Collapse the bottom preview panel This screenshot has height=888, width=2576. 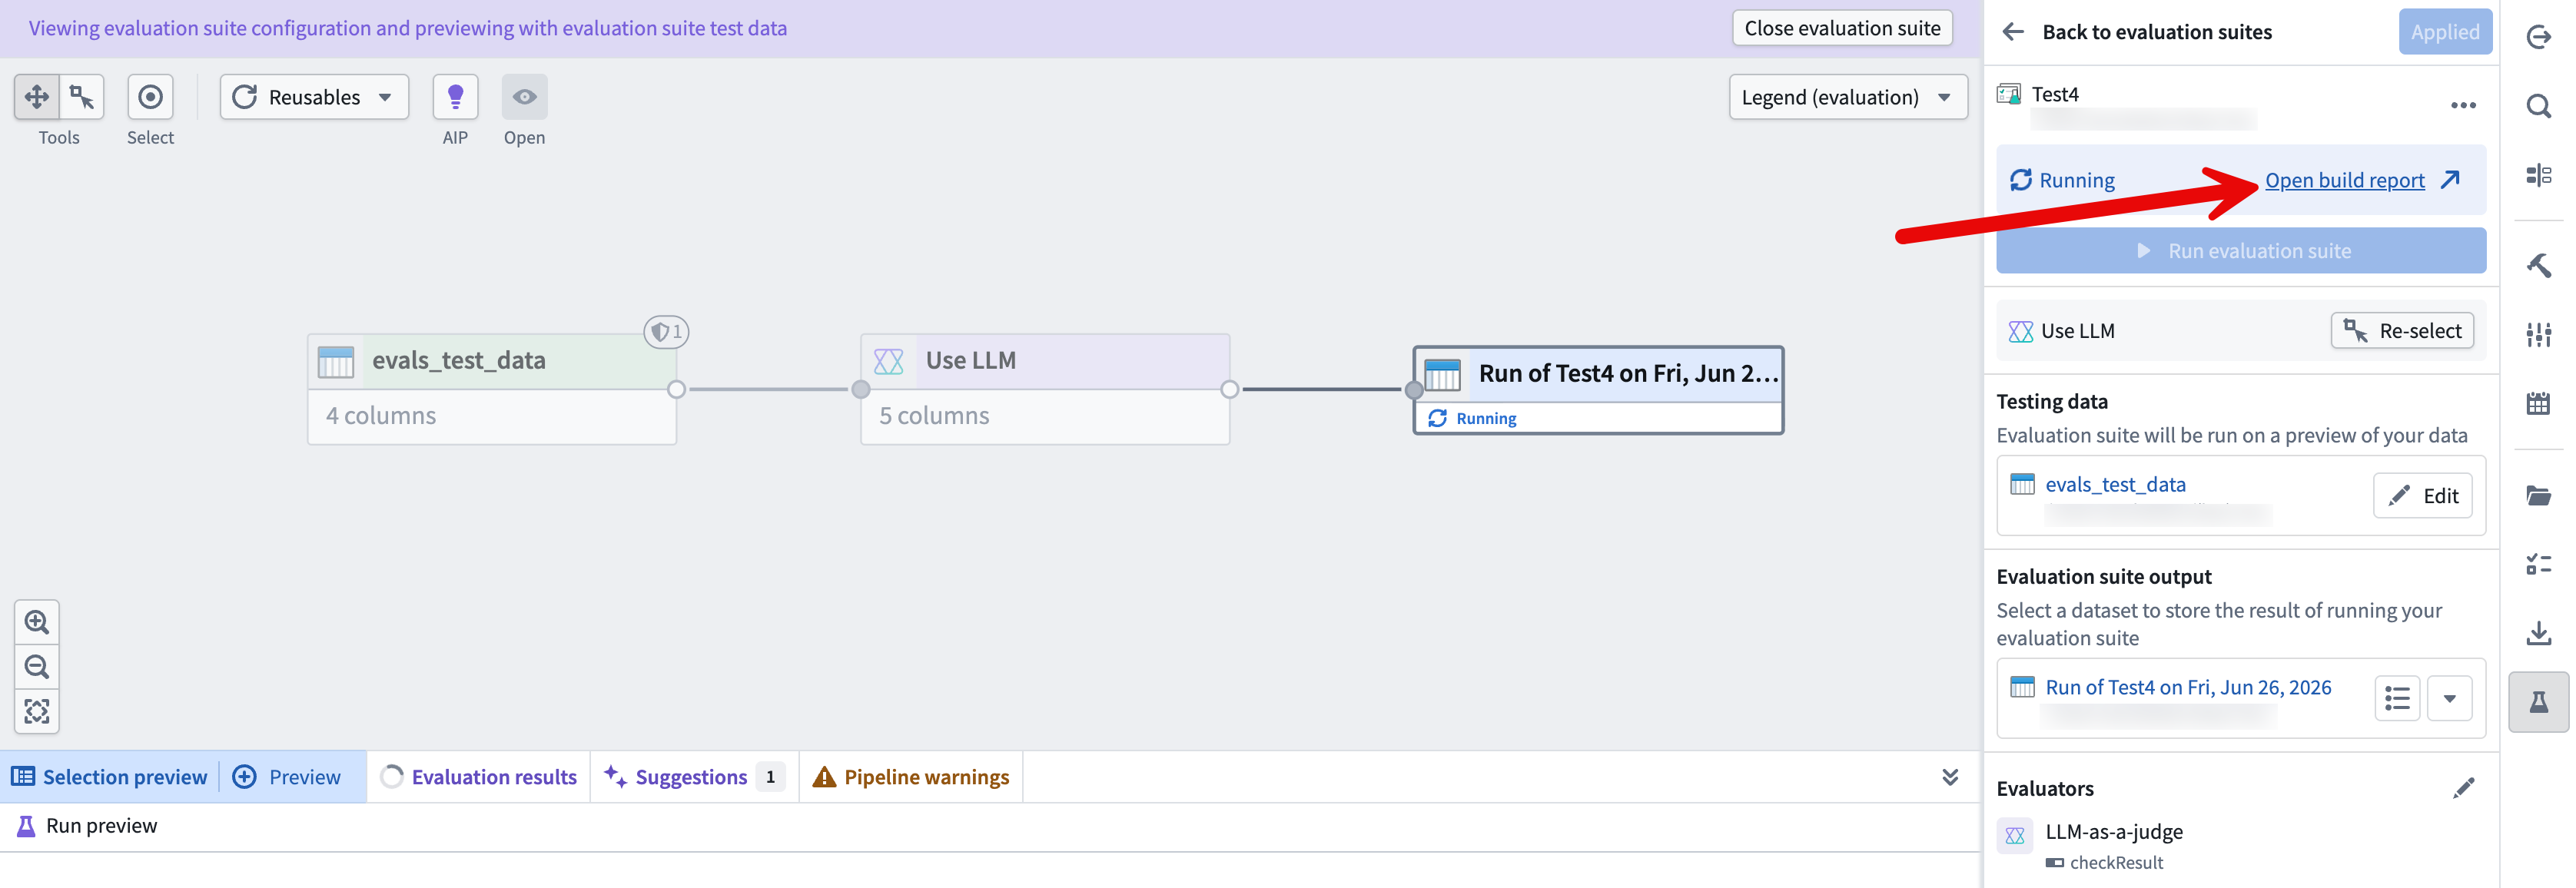pos(1949,777)
